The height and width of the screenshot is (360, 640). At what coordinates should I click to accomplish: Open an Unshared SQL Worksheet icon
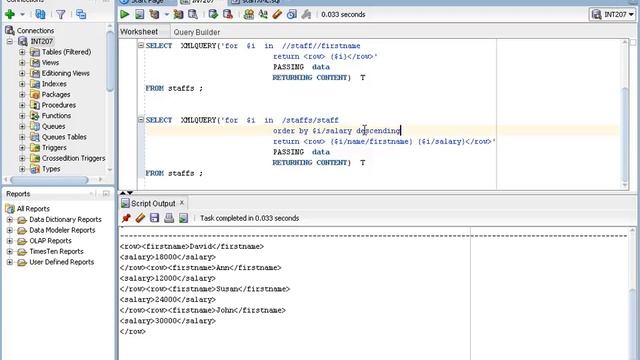point(249,14)
